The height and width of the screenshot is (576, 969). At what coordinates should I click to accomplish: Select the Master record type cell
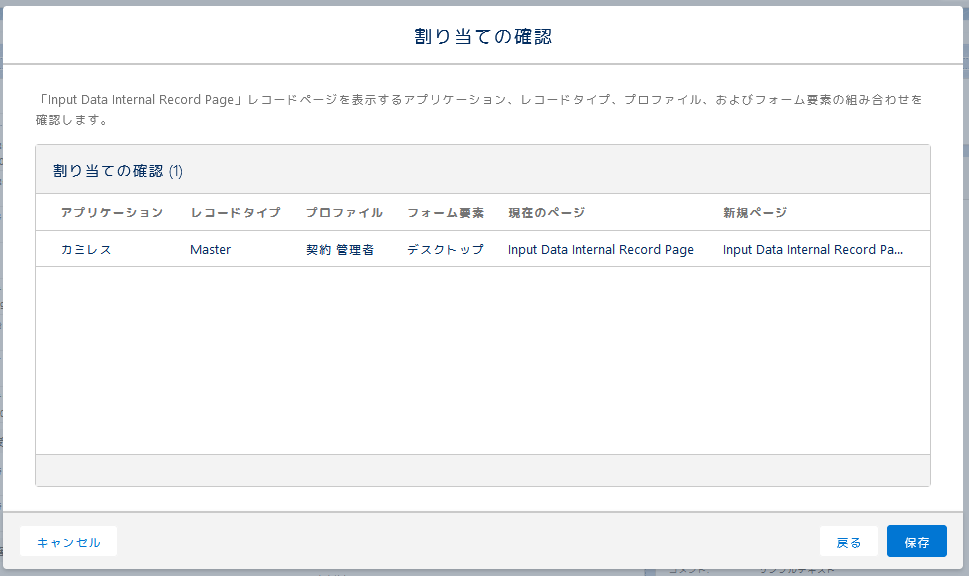pyautogui.click(x=210, y=250)
